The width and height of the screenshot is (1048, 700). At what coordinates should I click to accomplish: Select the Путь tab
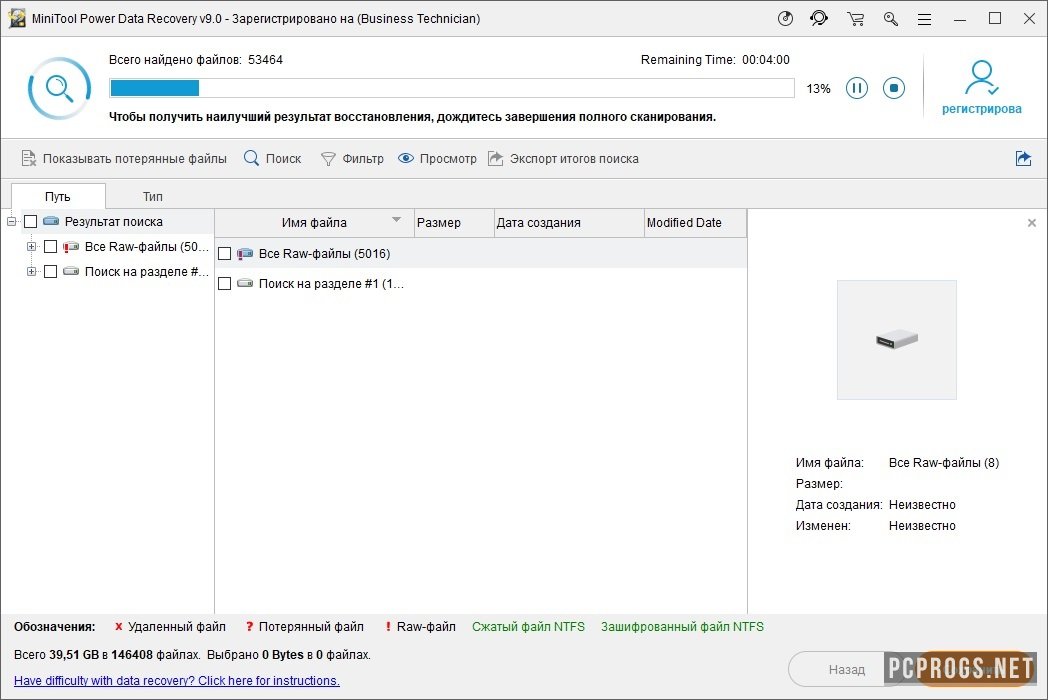(x=58, y=196)
